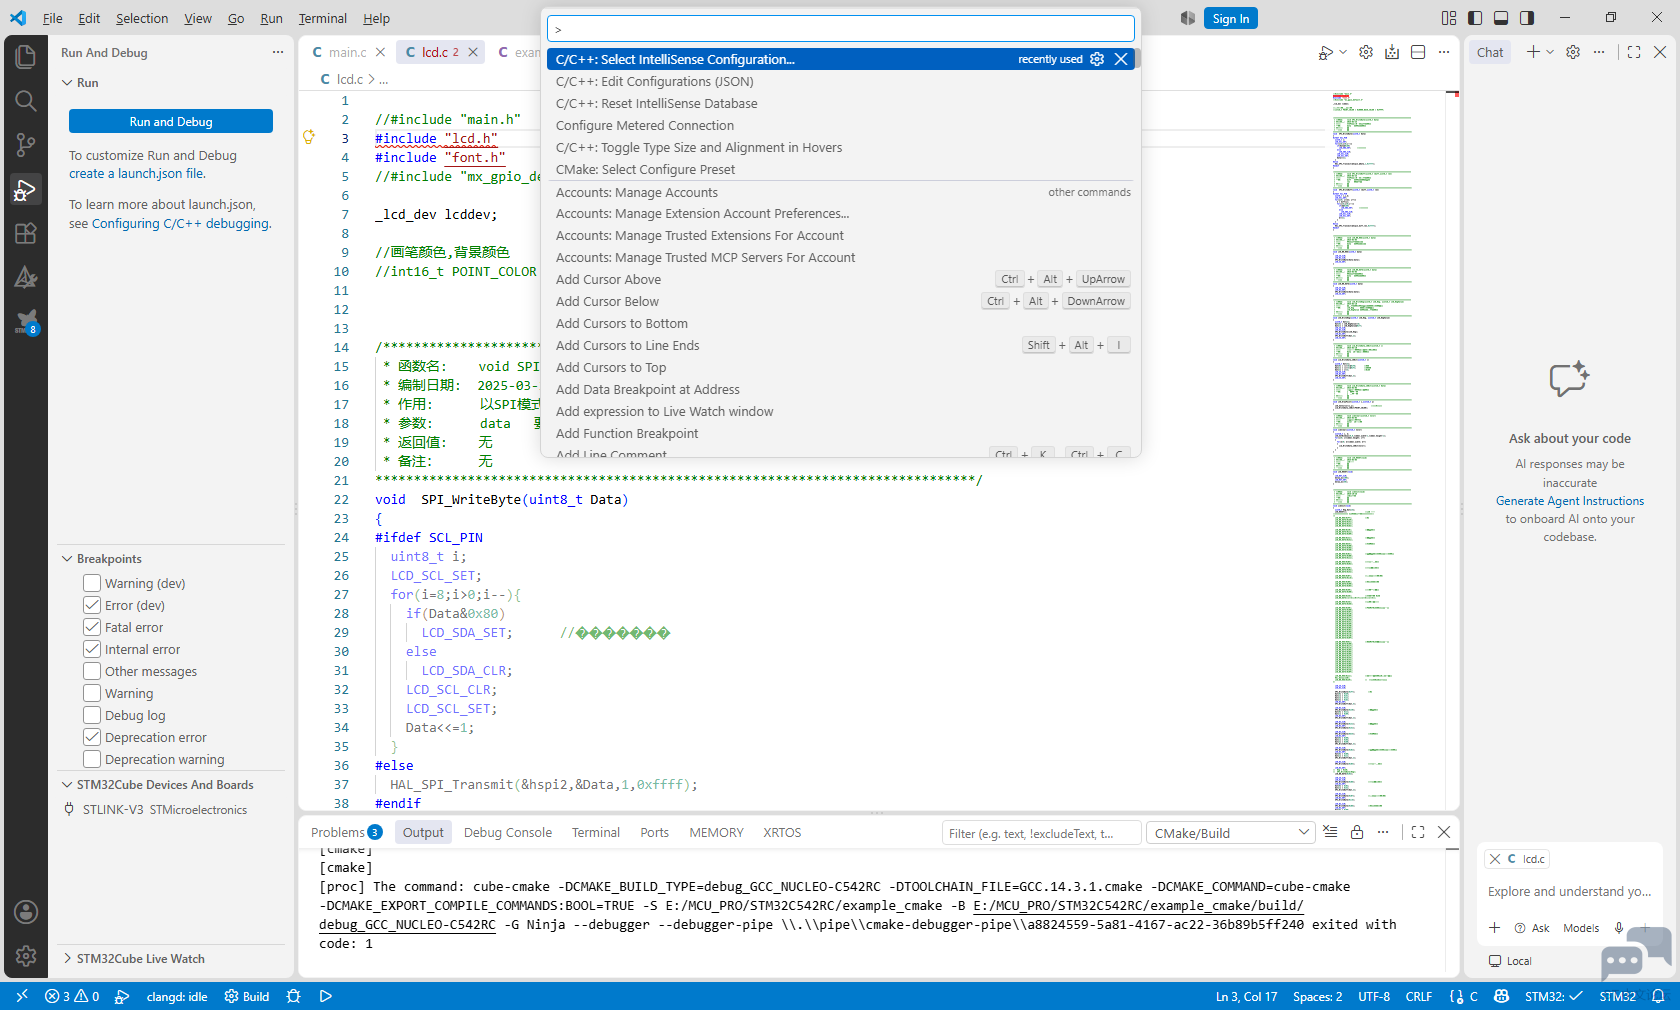1680x1010 pixels.
Task: Click configure gear on IntelliSense Configuration entry
Action: (1097, 59)
